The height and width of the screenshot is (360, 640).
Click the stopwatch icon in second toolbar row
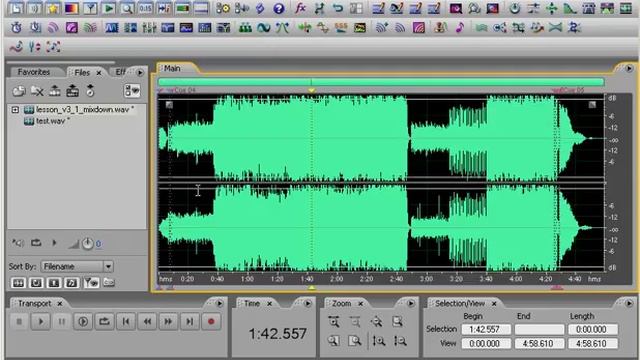(16, 27)
